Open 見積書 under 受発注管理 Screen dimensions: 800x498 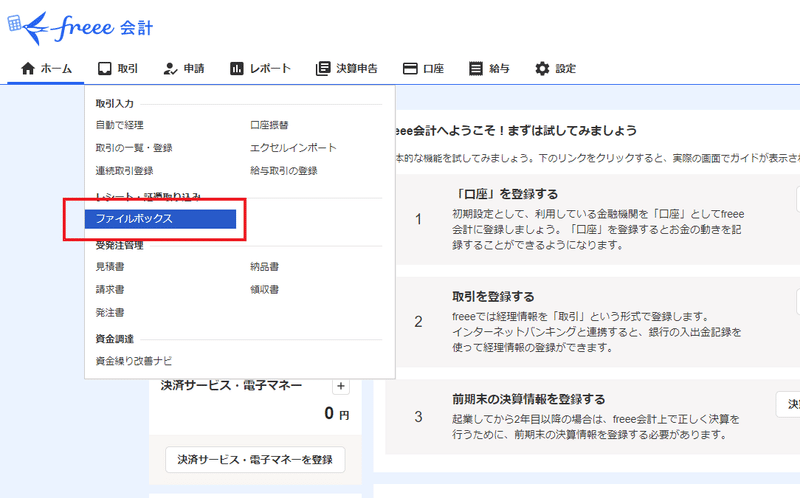[110, 267]
